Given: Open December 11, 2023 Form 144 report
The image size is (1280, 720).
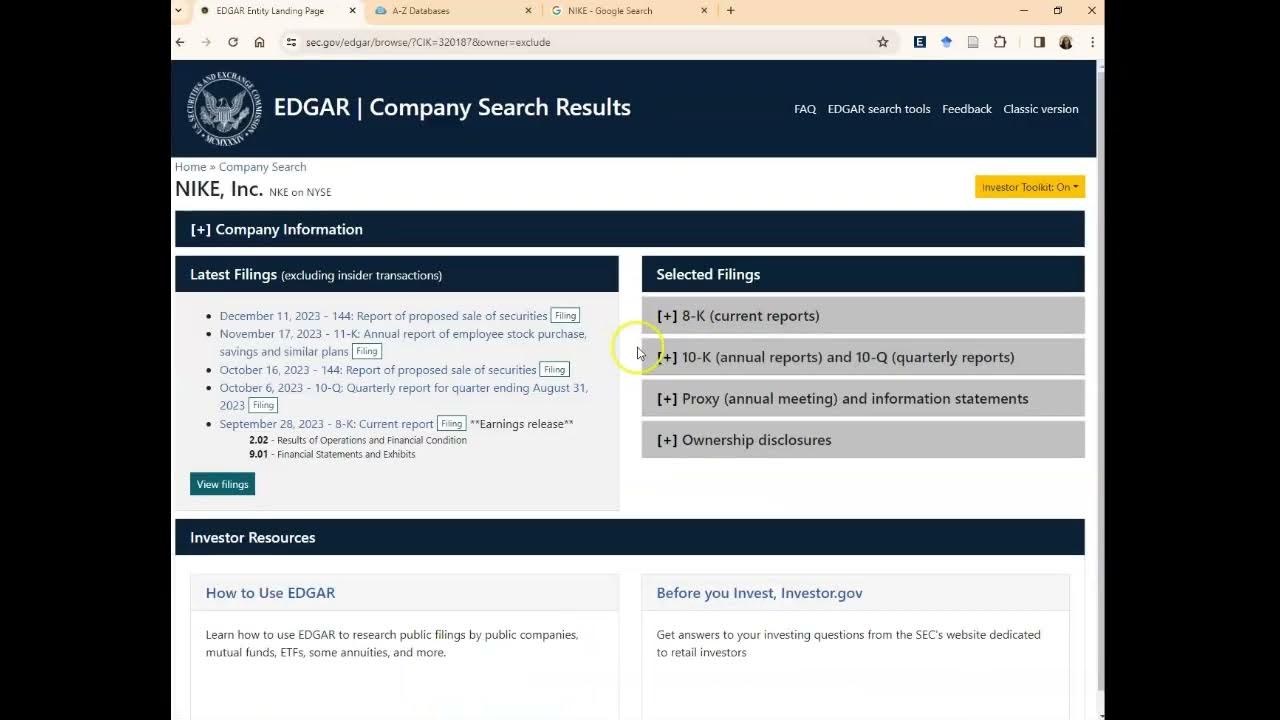Looking at the screenshot, I should (383, 316).
